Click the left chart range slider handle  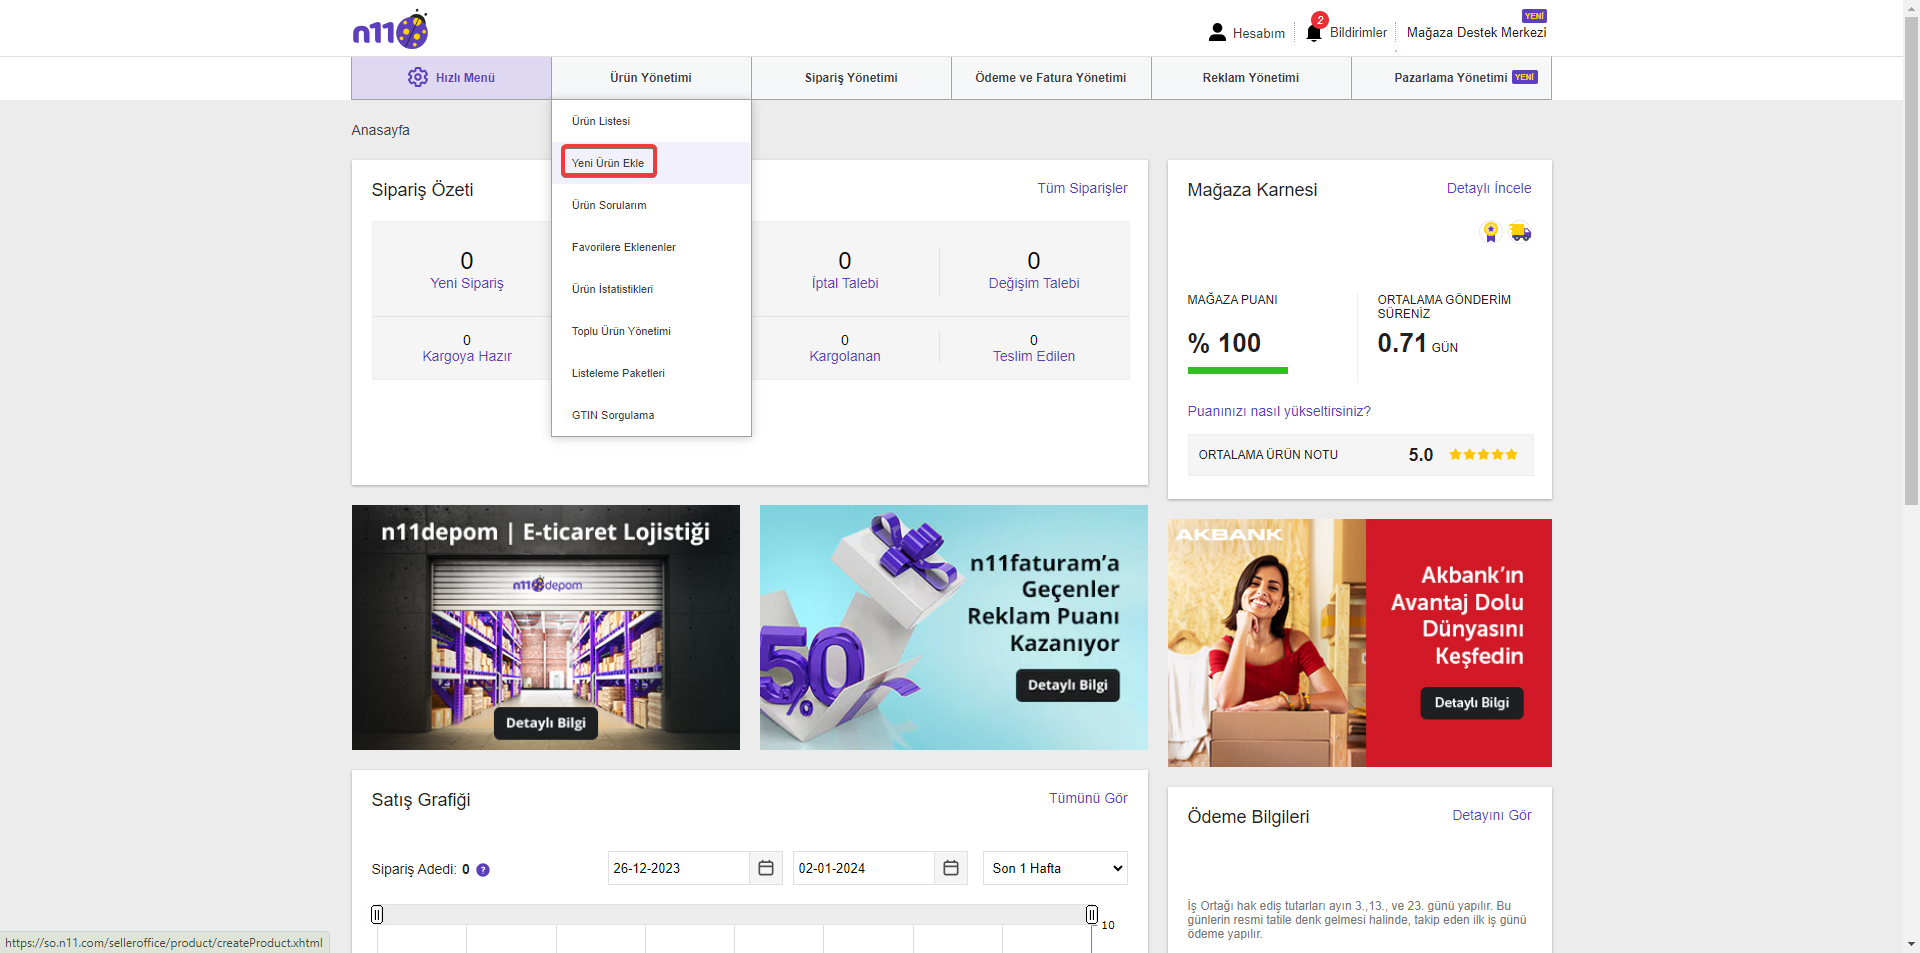click(377, 914)
